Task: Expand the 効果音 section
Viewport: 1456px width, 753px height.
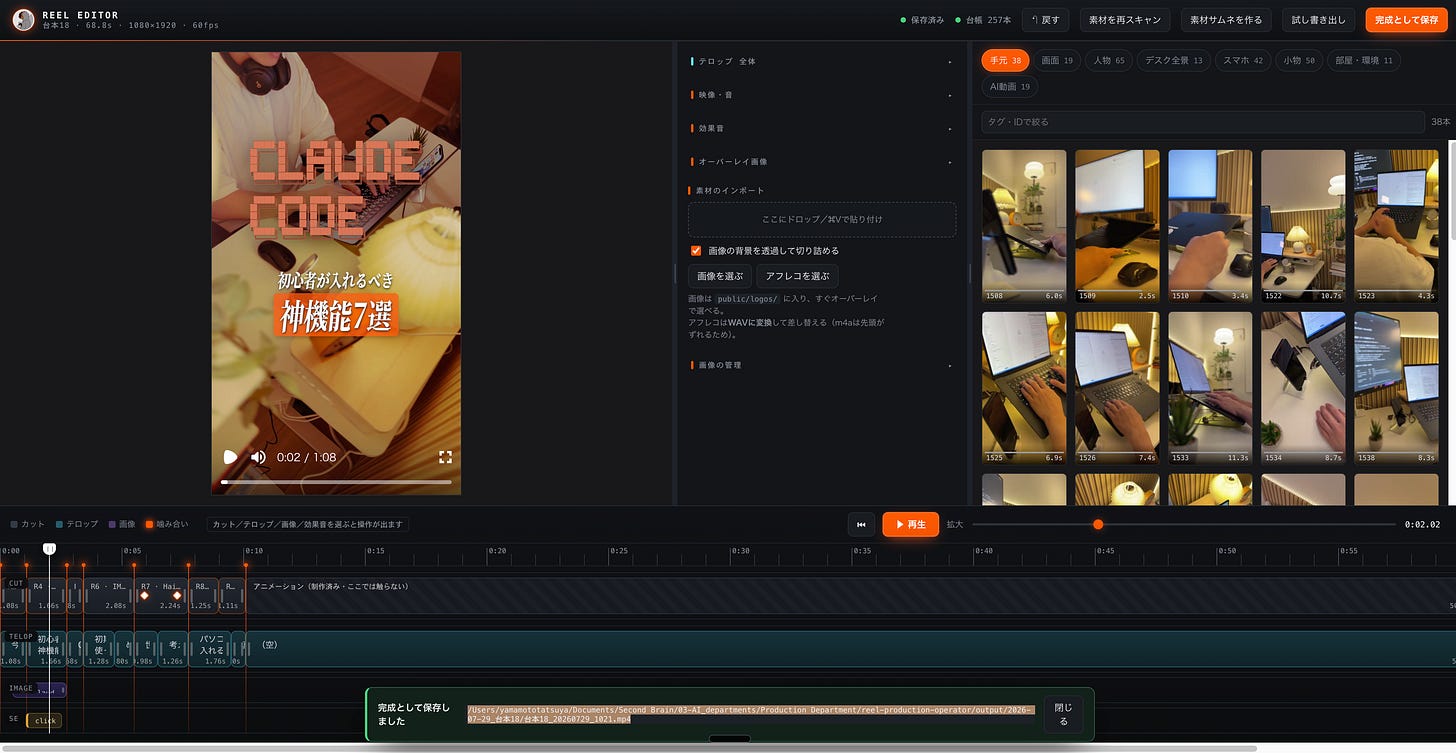Action: [x=821, y=128]
